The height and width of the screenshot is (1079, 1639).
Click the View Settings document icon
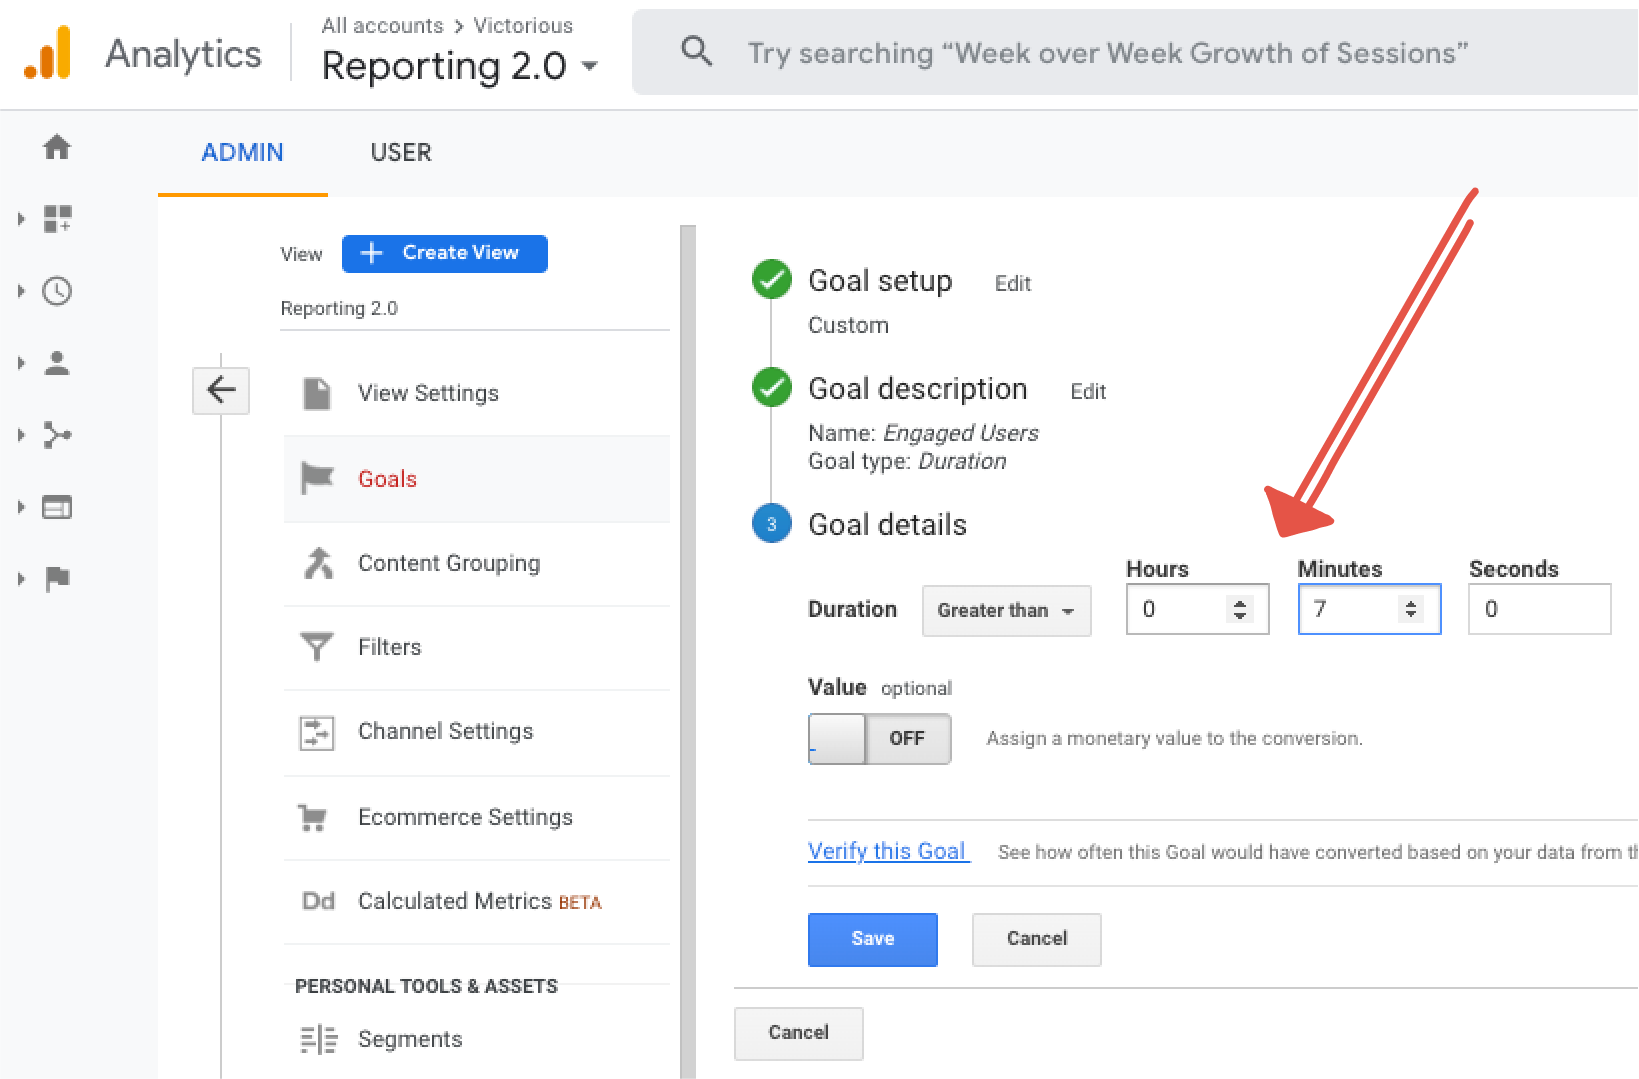(x=317, y=393)
